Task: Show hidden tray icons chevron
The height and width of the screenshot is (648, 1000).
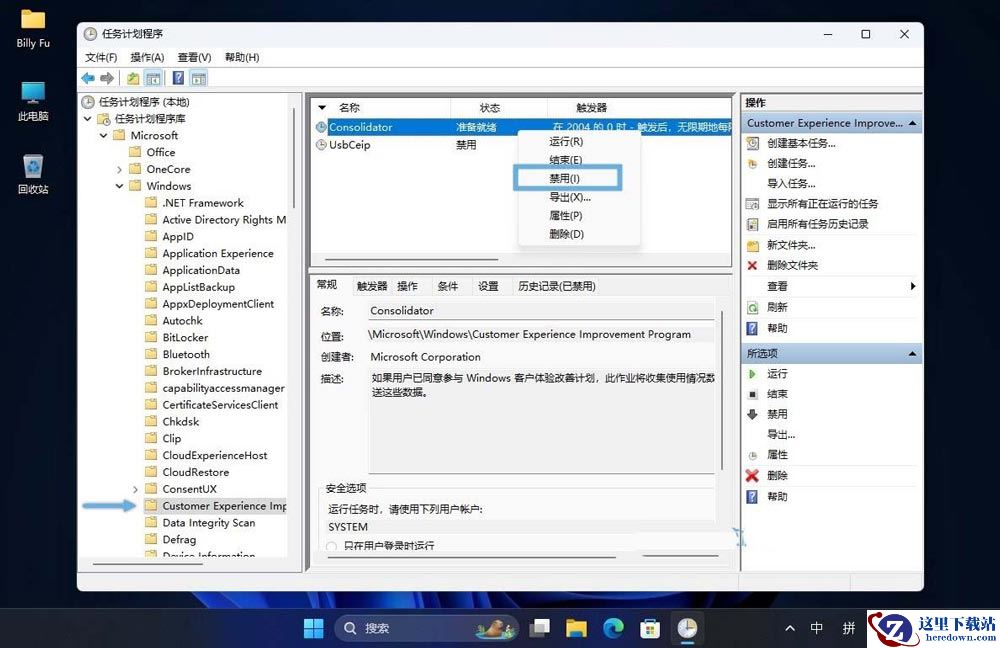Action: pos(790,628)
